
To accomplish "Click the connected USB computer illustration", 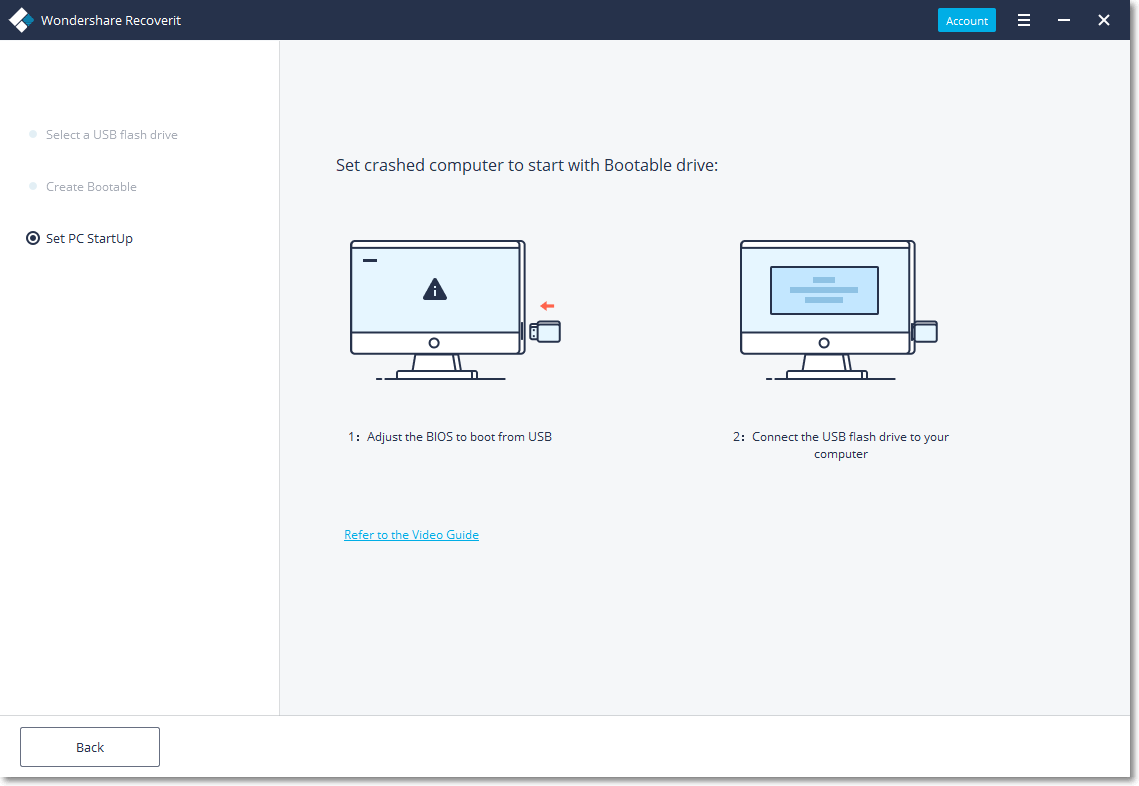I will tap(838, 309).
